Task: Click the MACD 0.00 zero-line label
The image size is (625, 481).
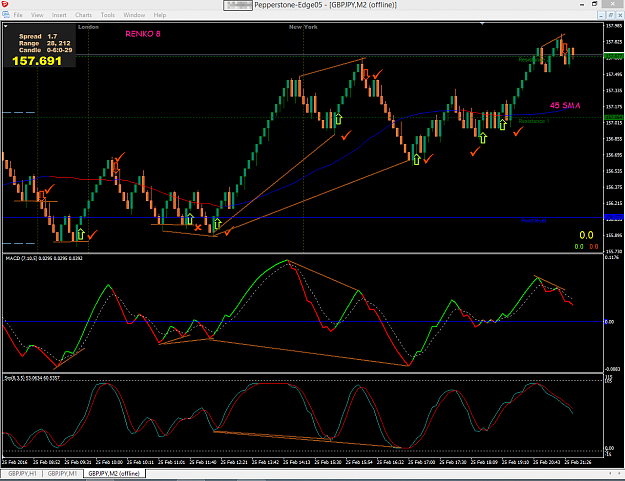Action: point(609,322)
